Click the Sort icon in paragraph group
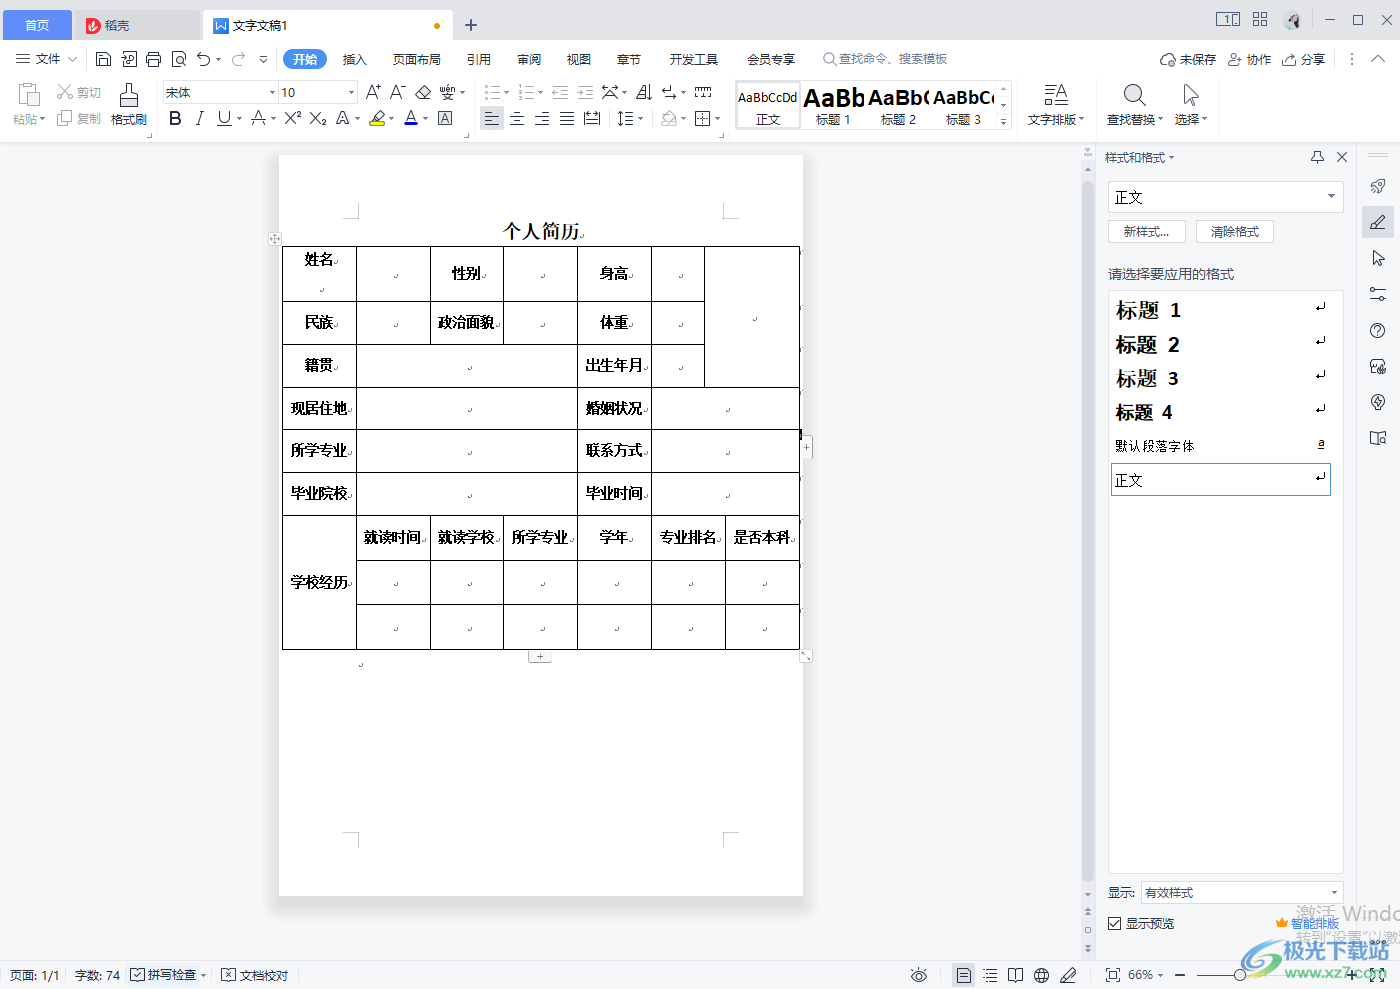Viewport: 1400px width, 989px height. coord(644,92)
